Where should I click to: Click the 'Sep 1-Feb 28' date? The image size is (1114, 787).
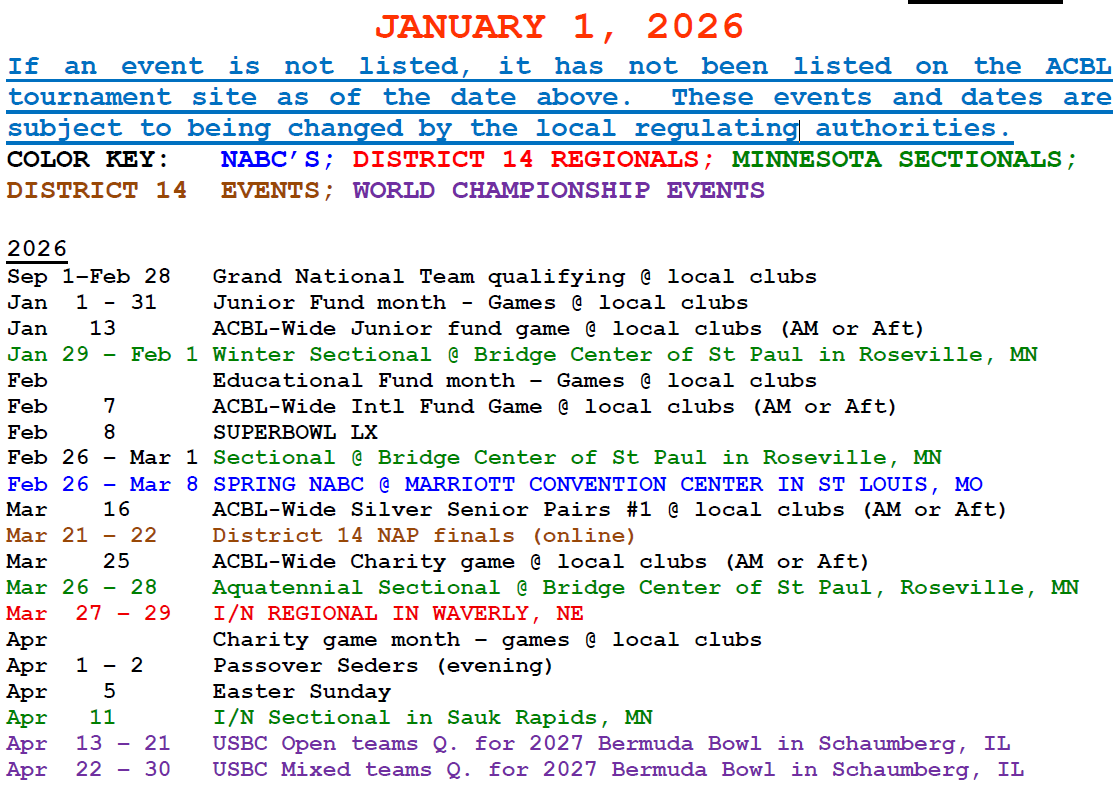pos(89,277)
